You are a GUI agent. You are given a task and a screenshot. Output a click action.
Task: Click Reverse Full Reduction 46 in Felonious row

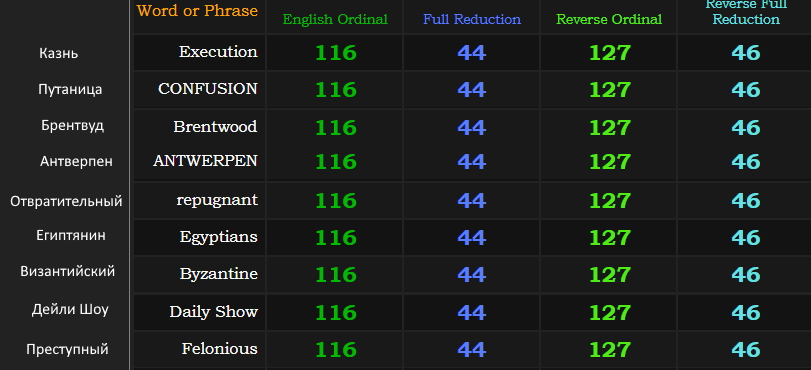point(746,350)
